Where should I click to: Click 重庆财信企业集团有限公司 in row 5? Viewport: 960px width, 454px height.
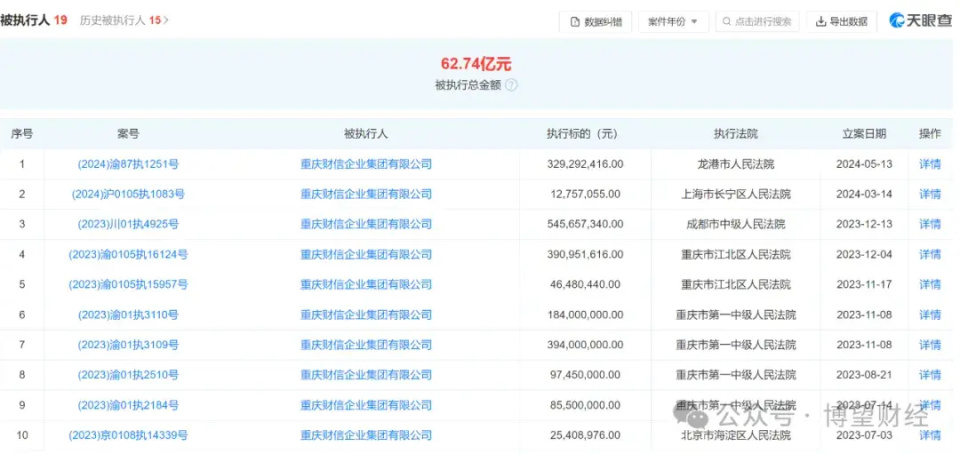(366, 285)
